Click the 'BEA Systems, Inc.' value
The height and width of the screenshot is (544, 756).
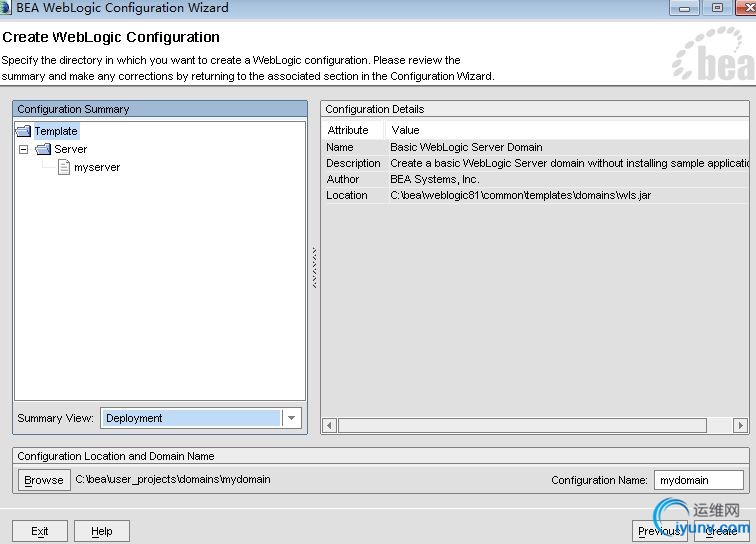(x=434, y=179)
